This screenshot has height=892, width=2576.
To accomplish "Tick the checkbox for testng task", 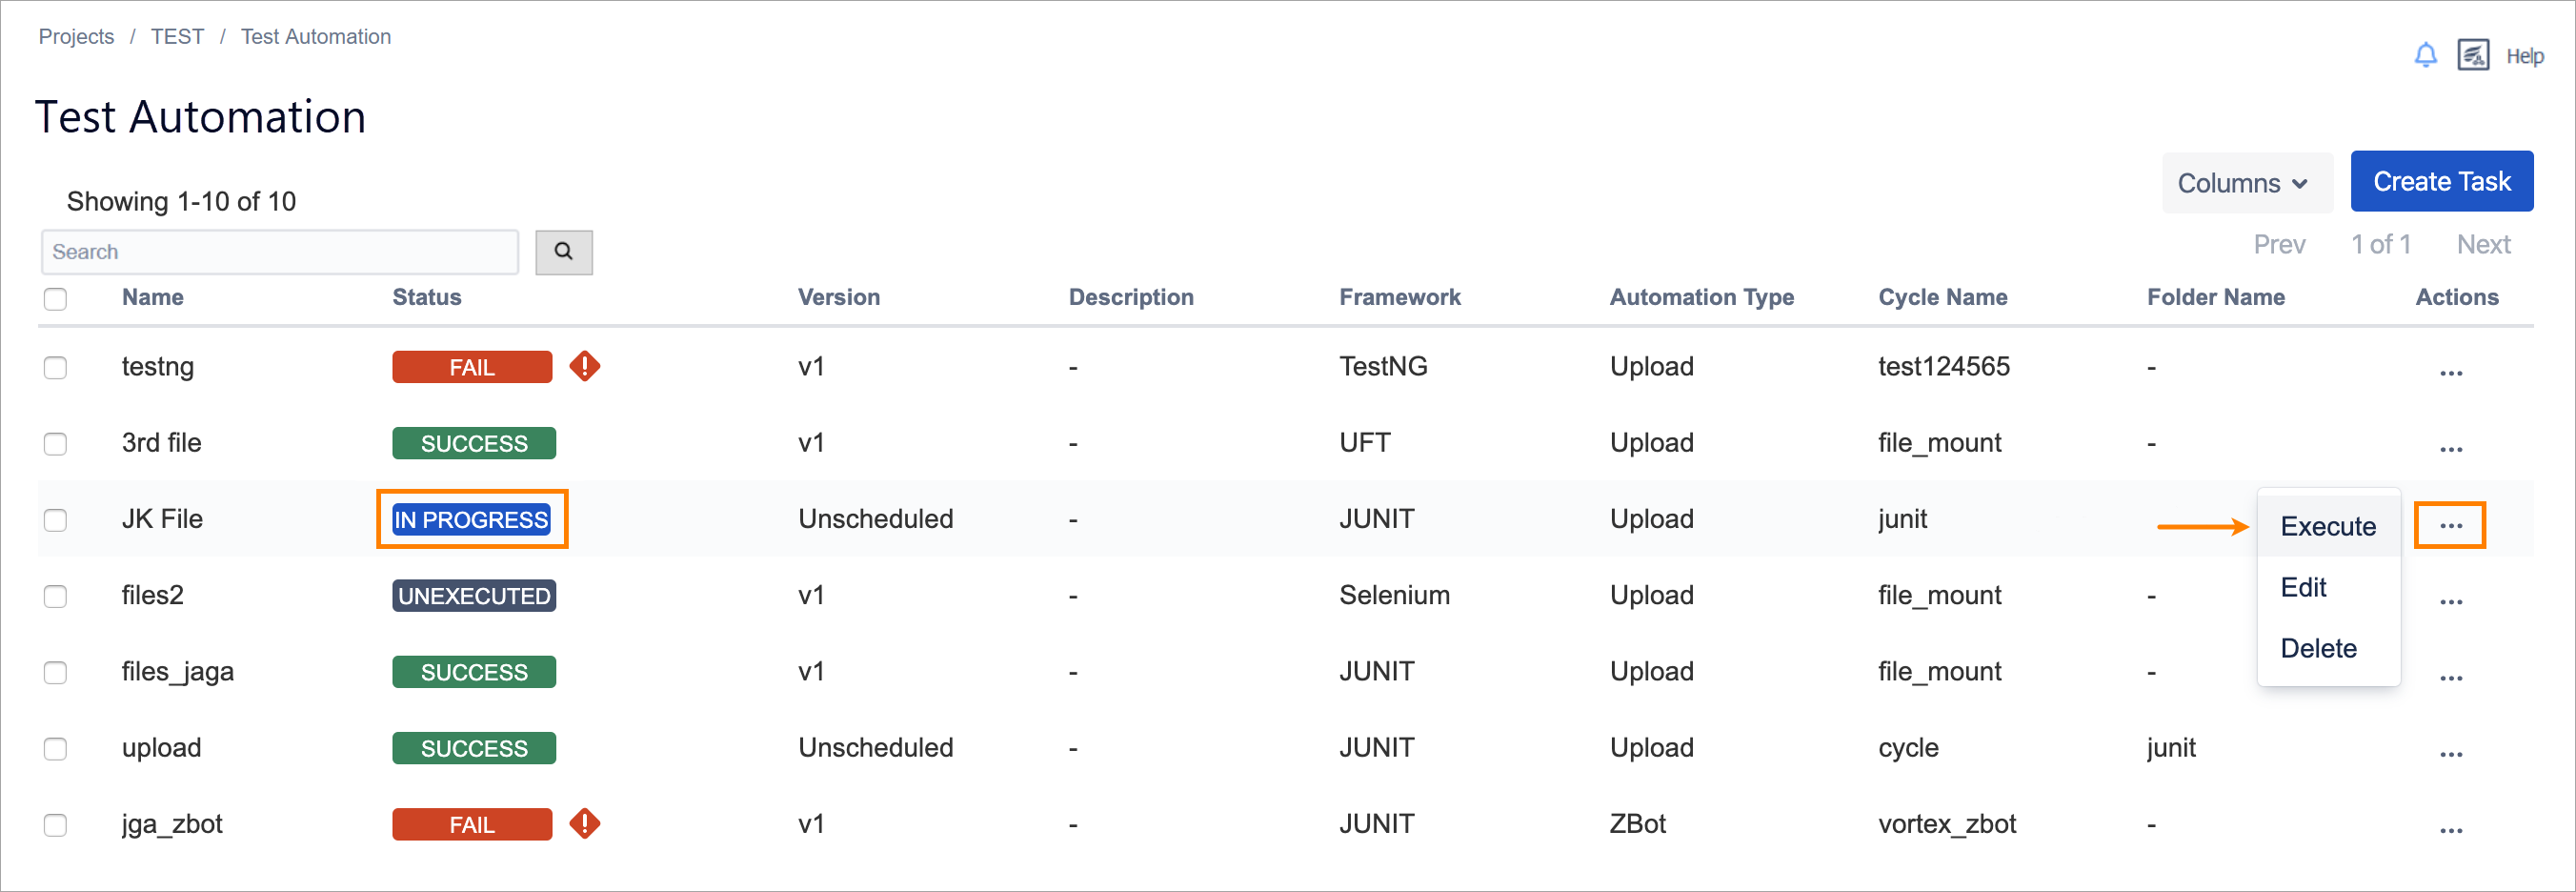I will (x=56, y=368).
